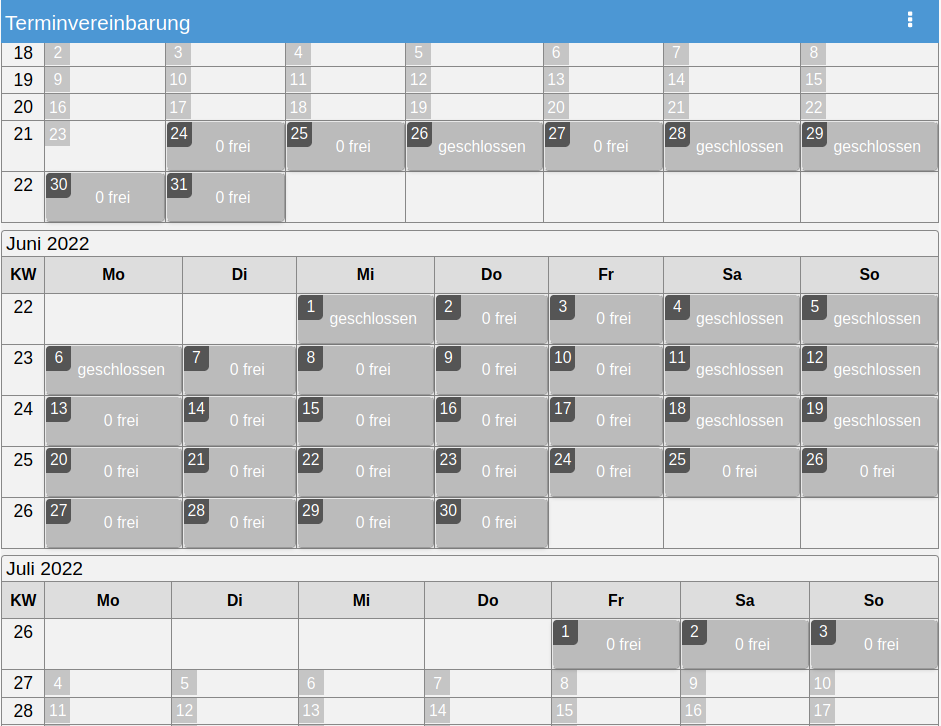Open the three-dot overflow menu
This screenshot has width=941, height=726.
pyautogui.click(x=909, y=20)
